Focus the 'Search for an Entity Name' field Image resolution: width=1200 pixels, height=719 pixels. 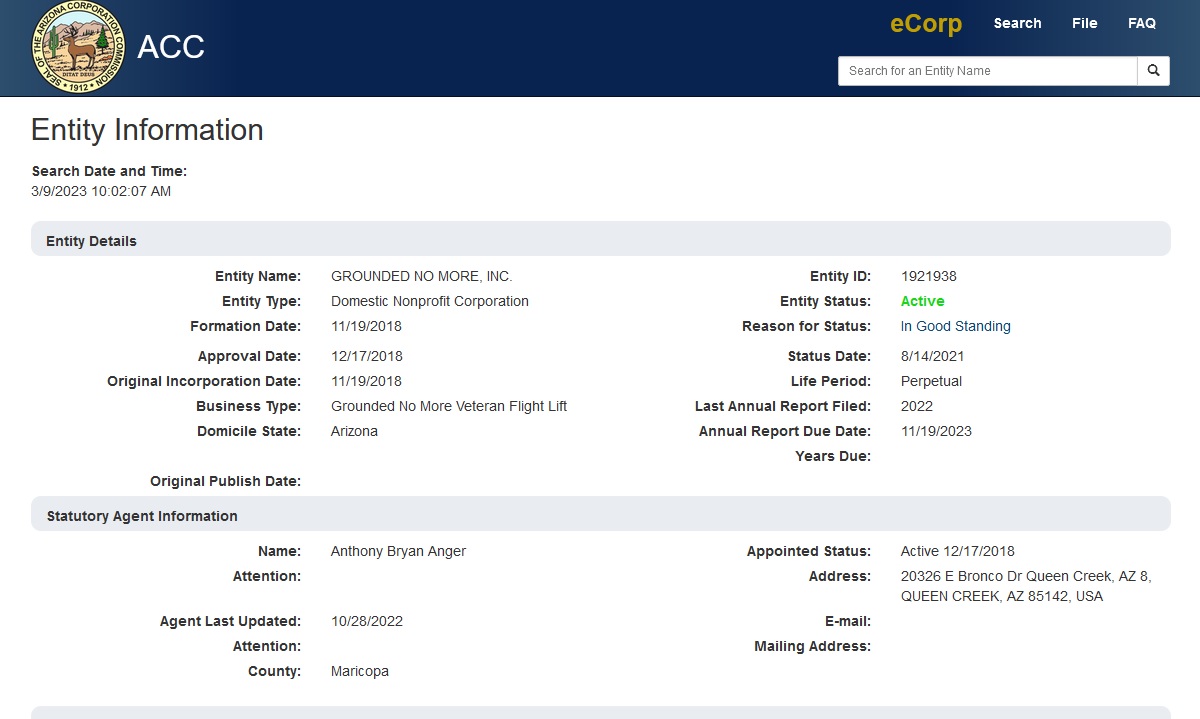pyautogui.click(x=987, y=71)
